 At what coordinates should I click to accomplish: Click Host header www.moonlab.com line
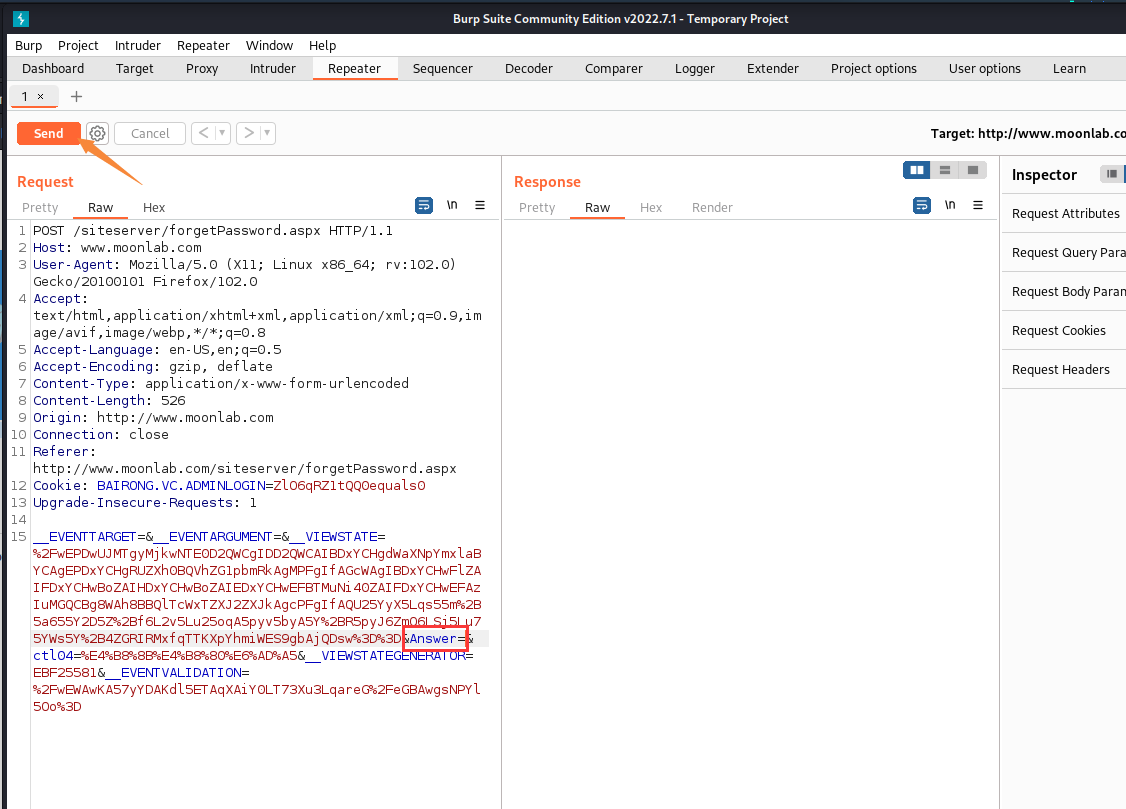[x=117, y=248]
